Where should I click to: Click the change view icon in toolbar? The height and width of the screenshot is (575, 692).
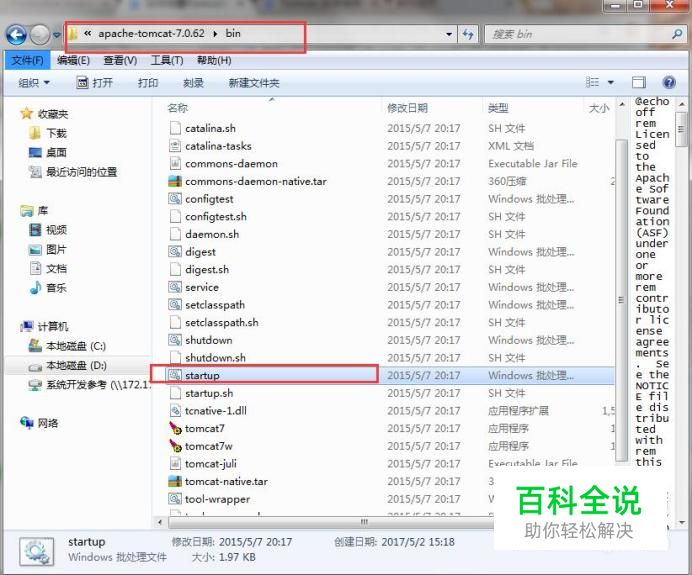coord(592,82)
